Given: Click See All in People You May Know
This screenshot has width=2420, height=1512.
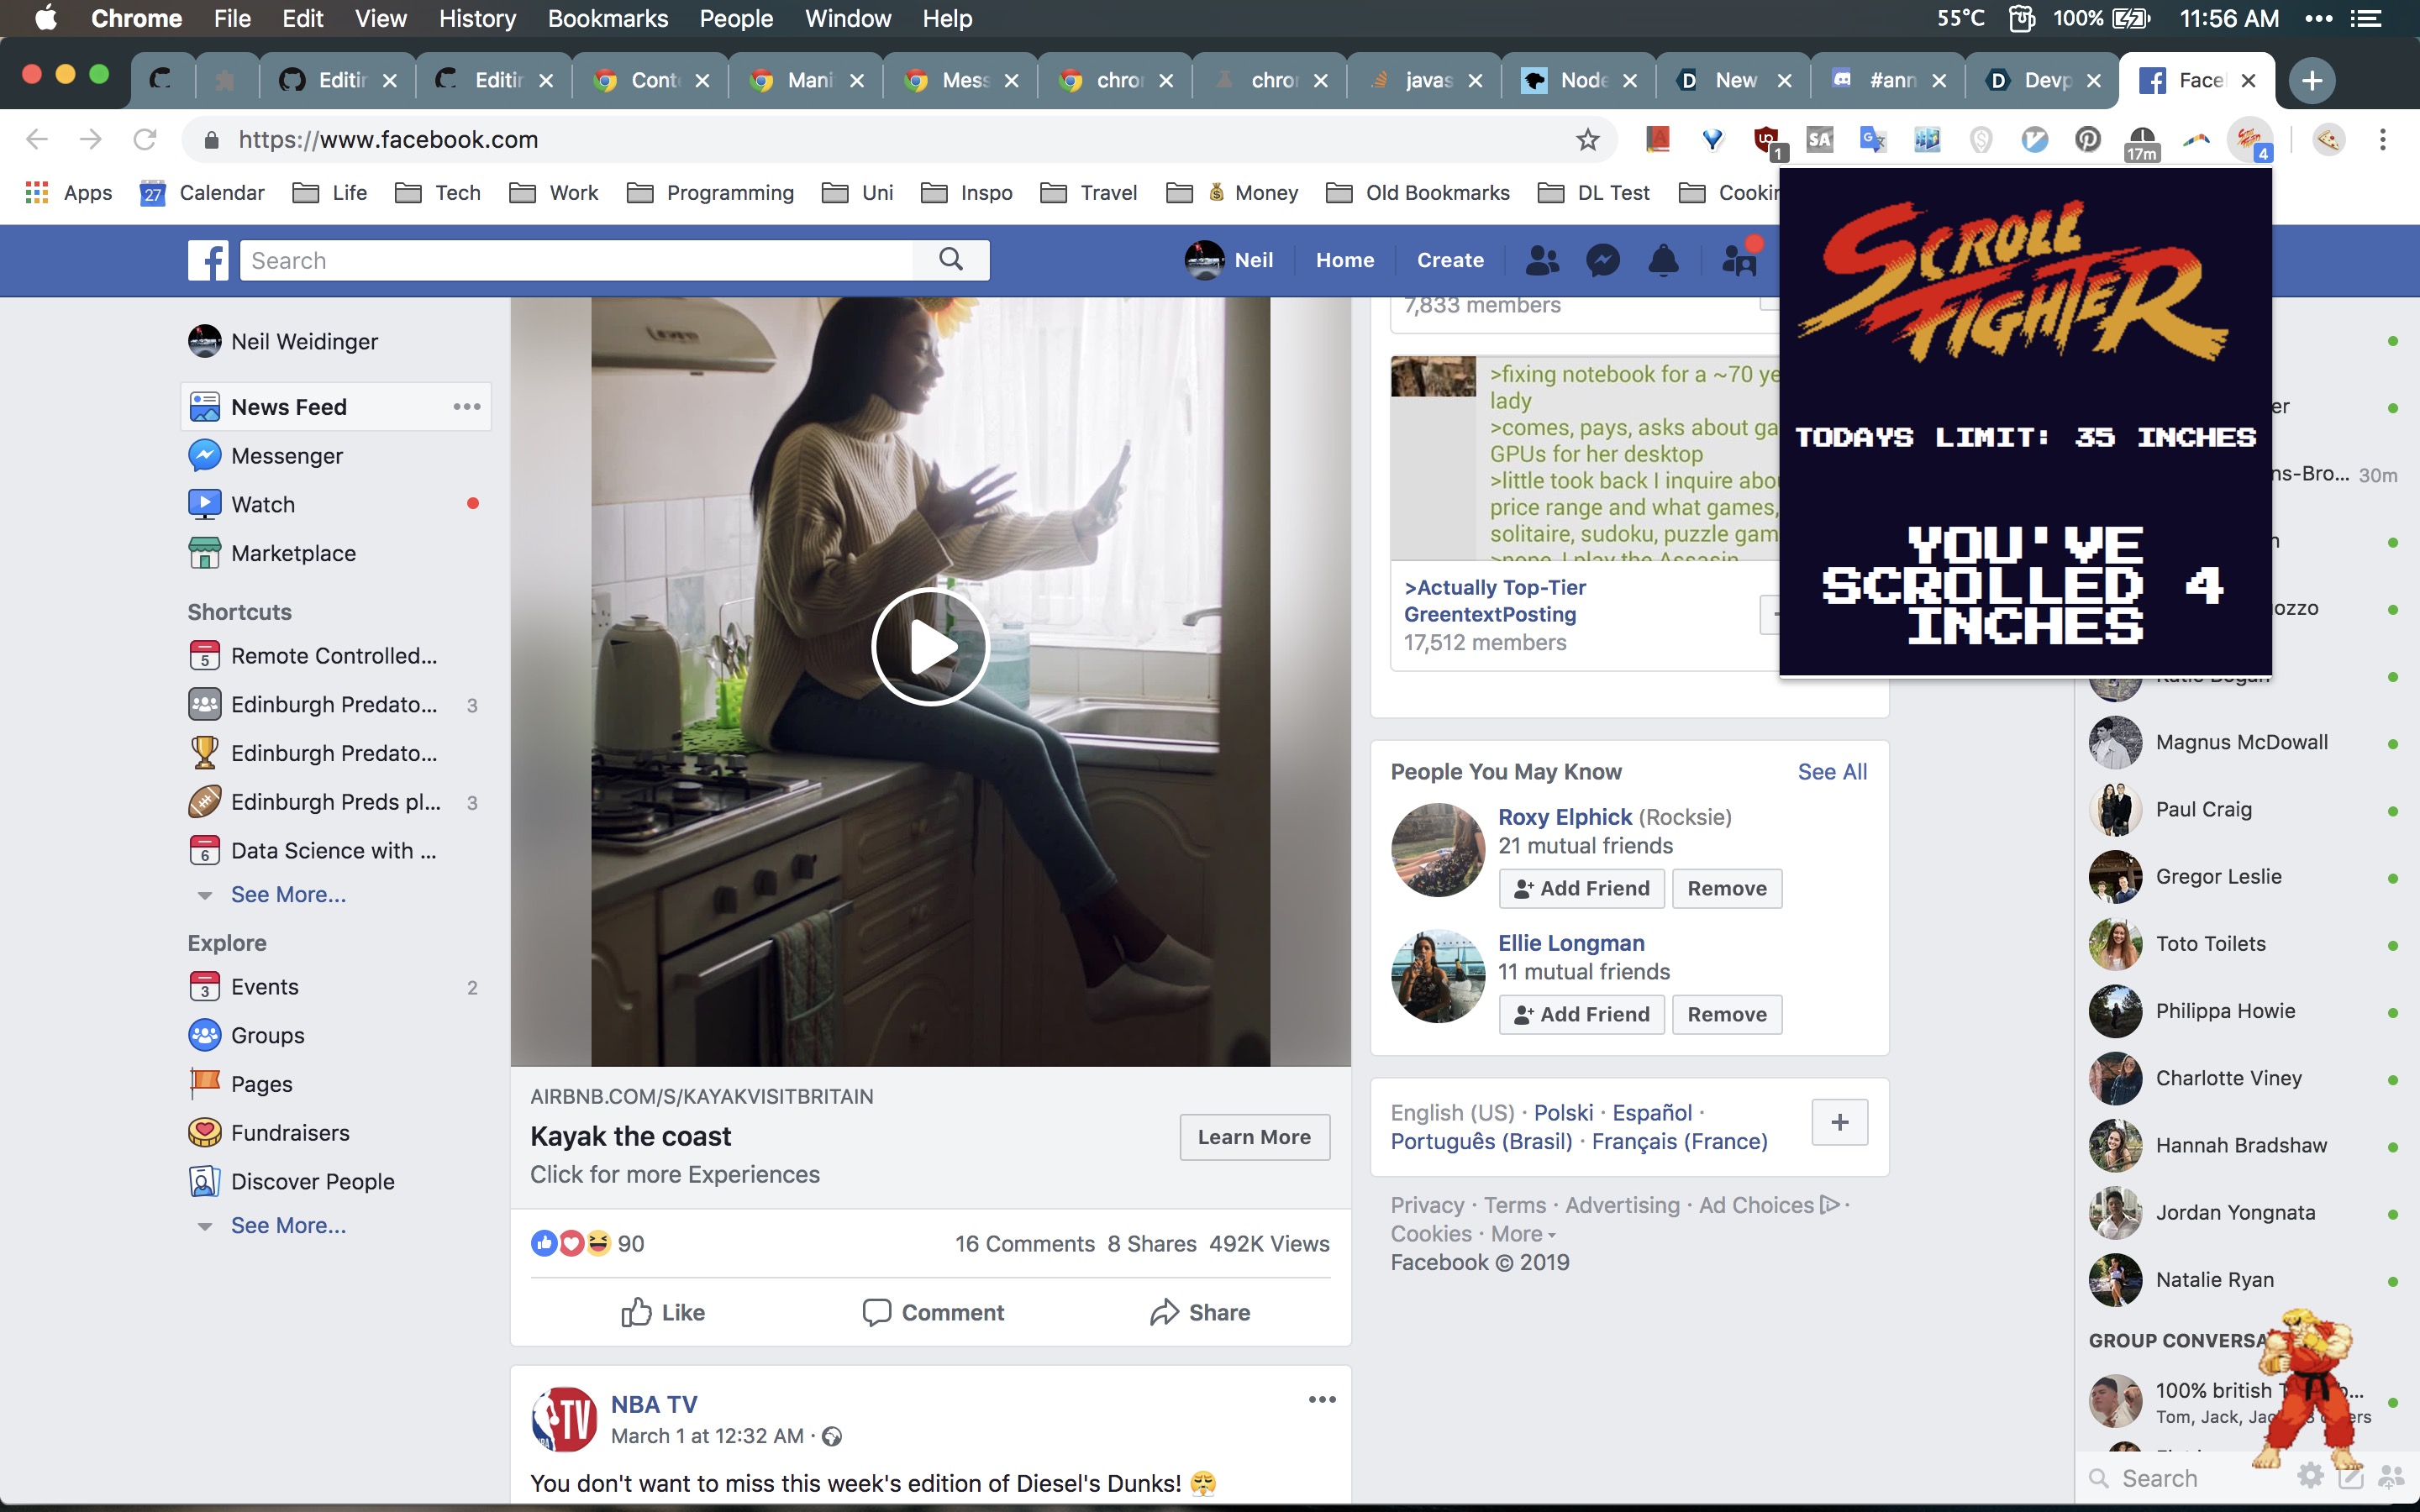Looking at the screenshot, I should 1832,772.
